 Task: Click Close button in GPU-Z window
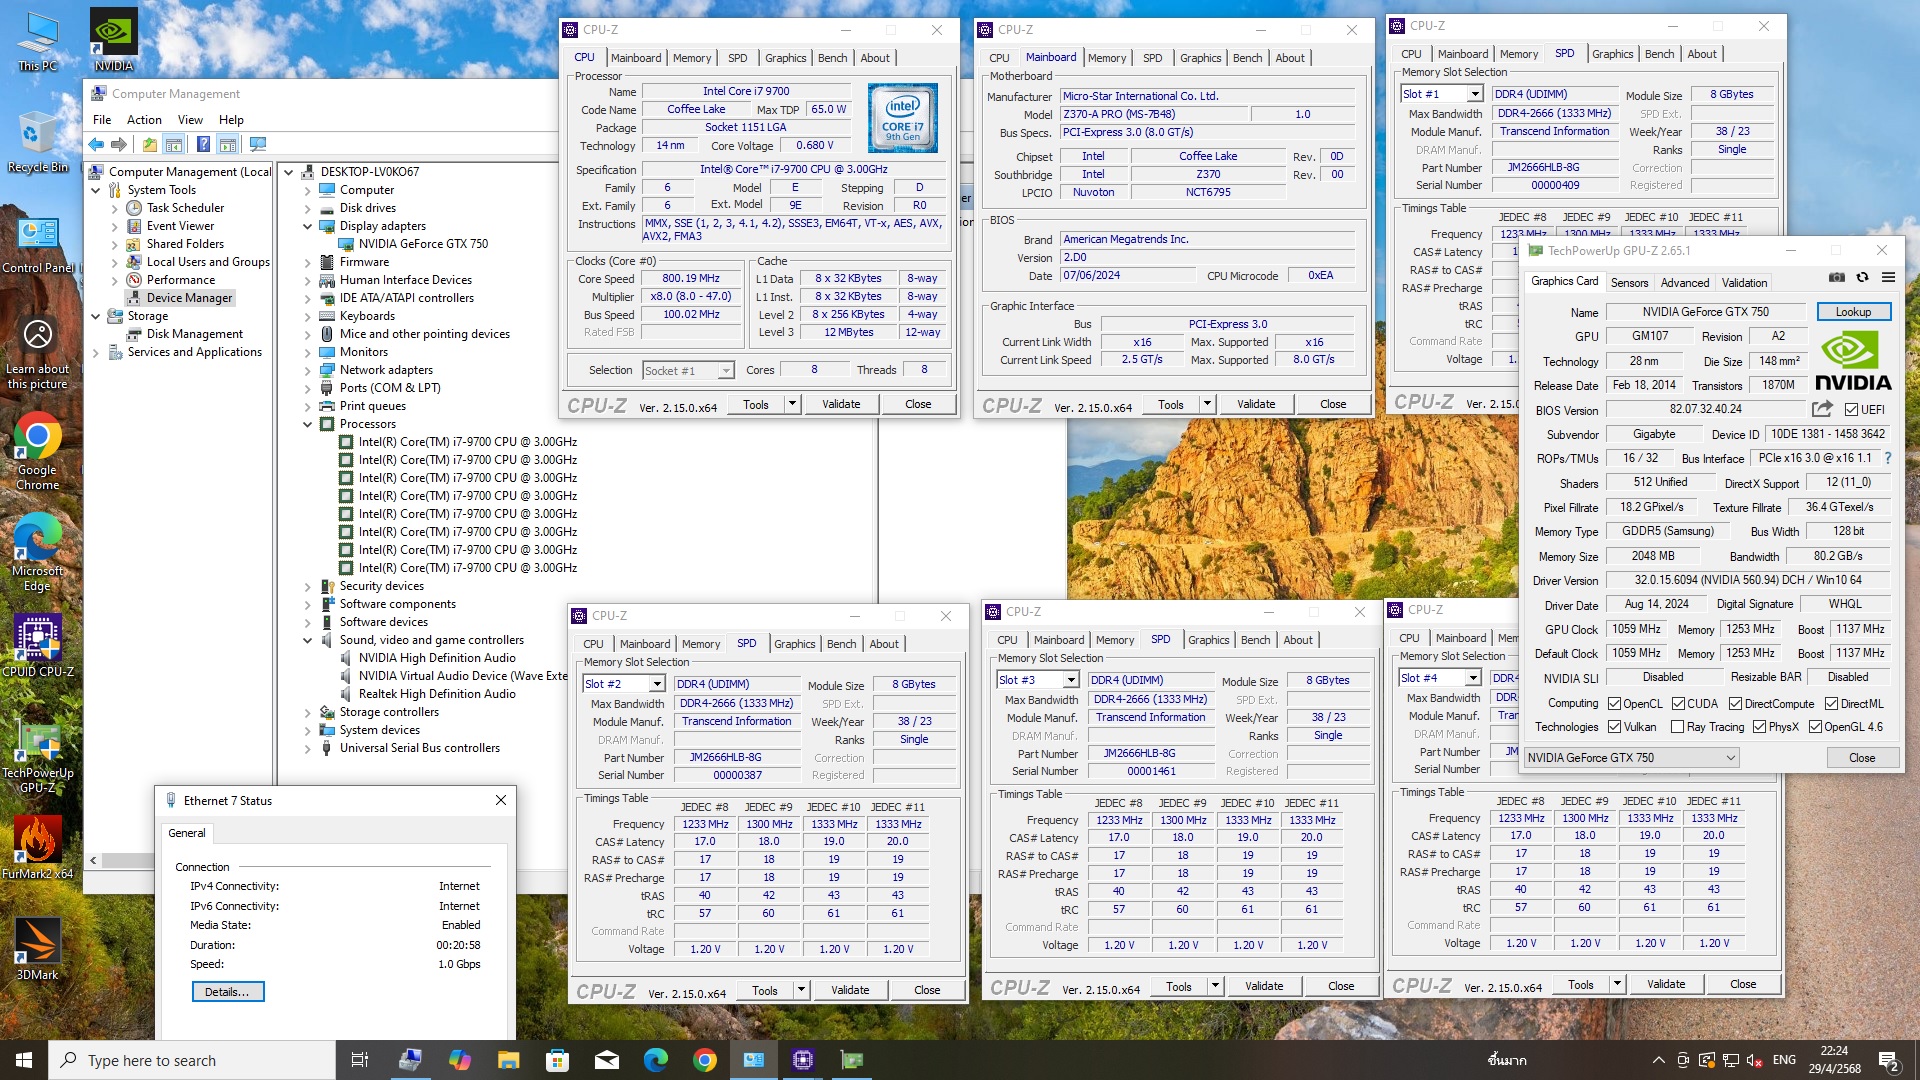[x=1861, y=758]
